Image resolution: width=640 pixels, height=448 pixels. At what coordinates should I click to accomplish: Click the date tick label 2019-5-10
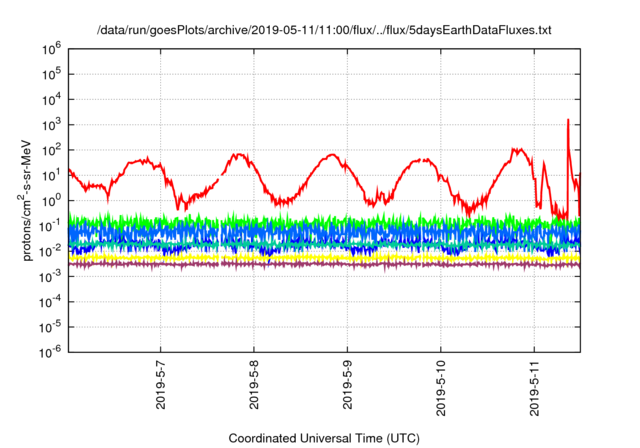441,388
